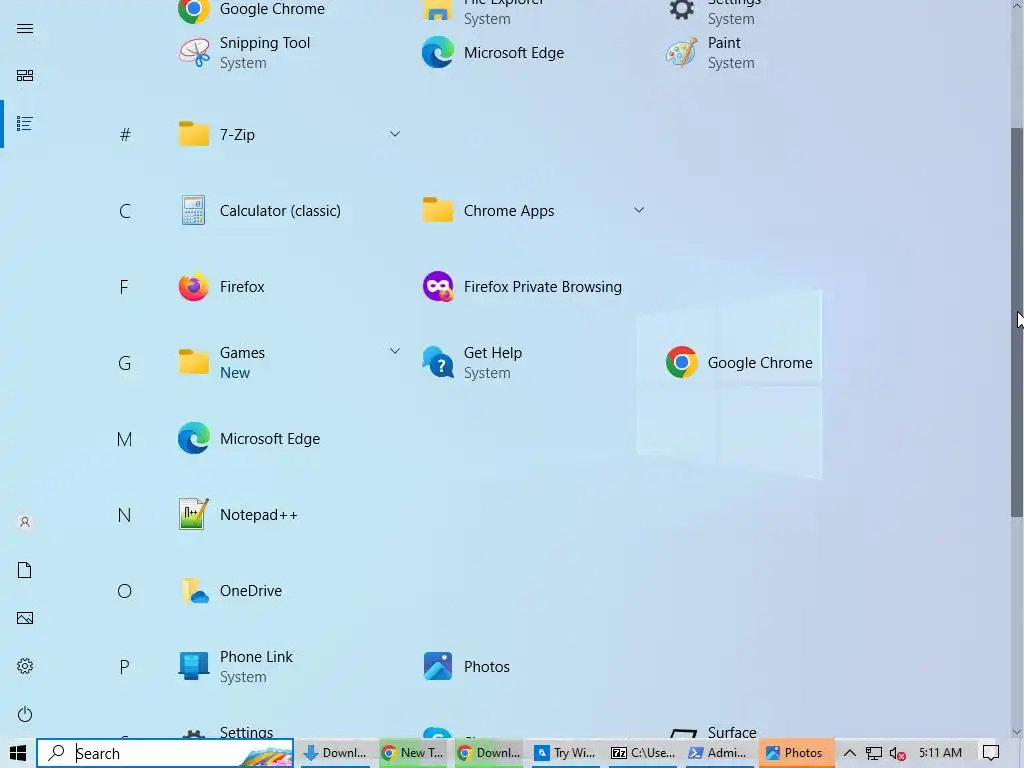1024x768 pixels.
Task: Click the N section letter header
Action: (124, 515)
